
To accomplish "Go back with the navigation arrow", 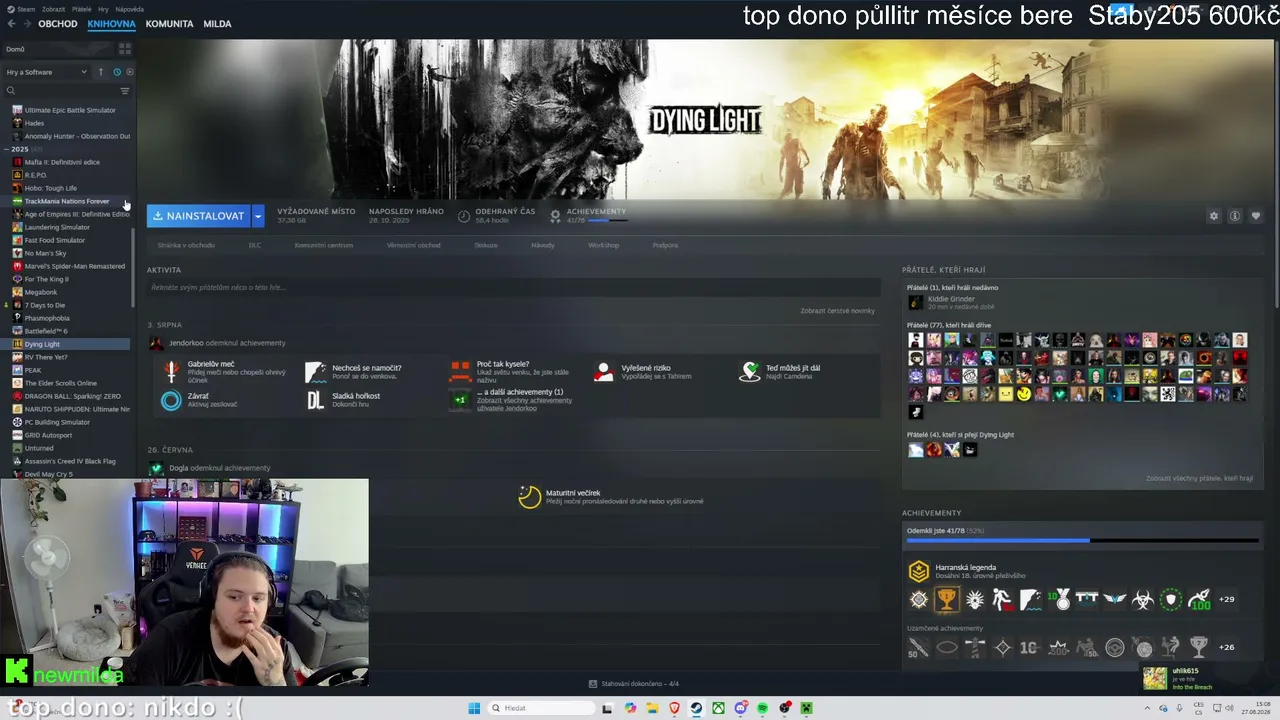I will (x=11, y=24).
